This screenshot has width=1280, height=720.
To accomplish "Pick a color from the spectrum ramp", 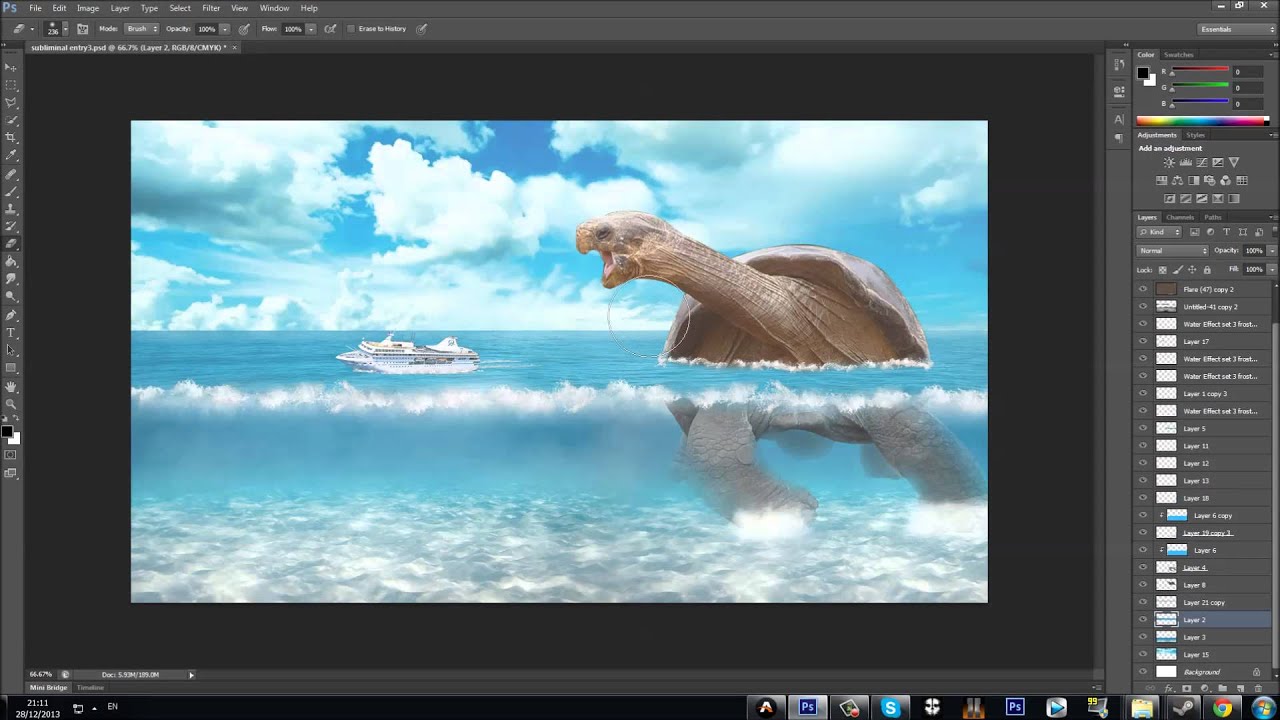I will (x=1202, y=122).
